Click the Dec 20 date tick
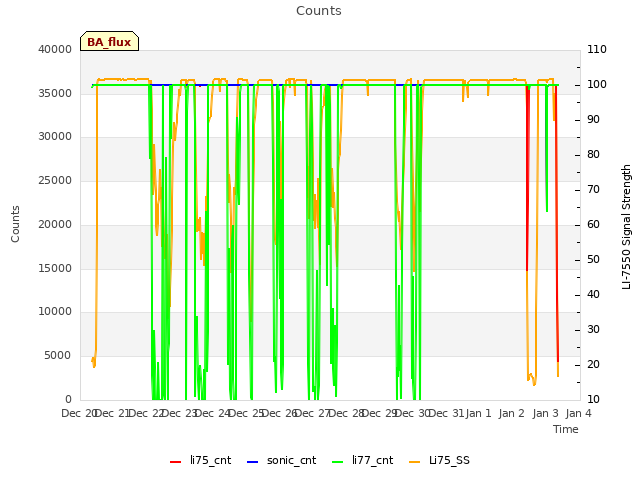The height and width of the screenshot is (480, 640). [x=79, y=413]
